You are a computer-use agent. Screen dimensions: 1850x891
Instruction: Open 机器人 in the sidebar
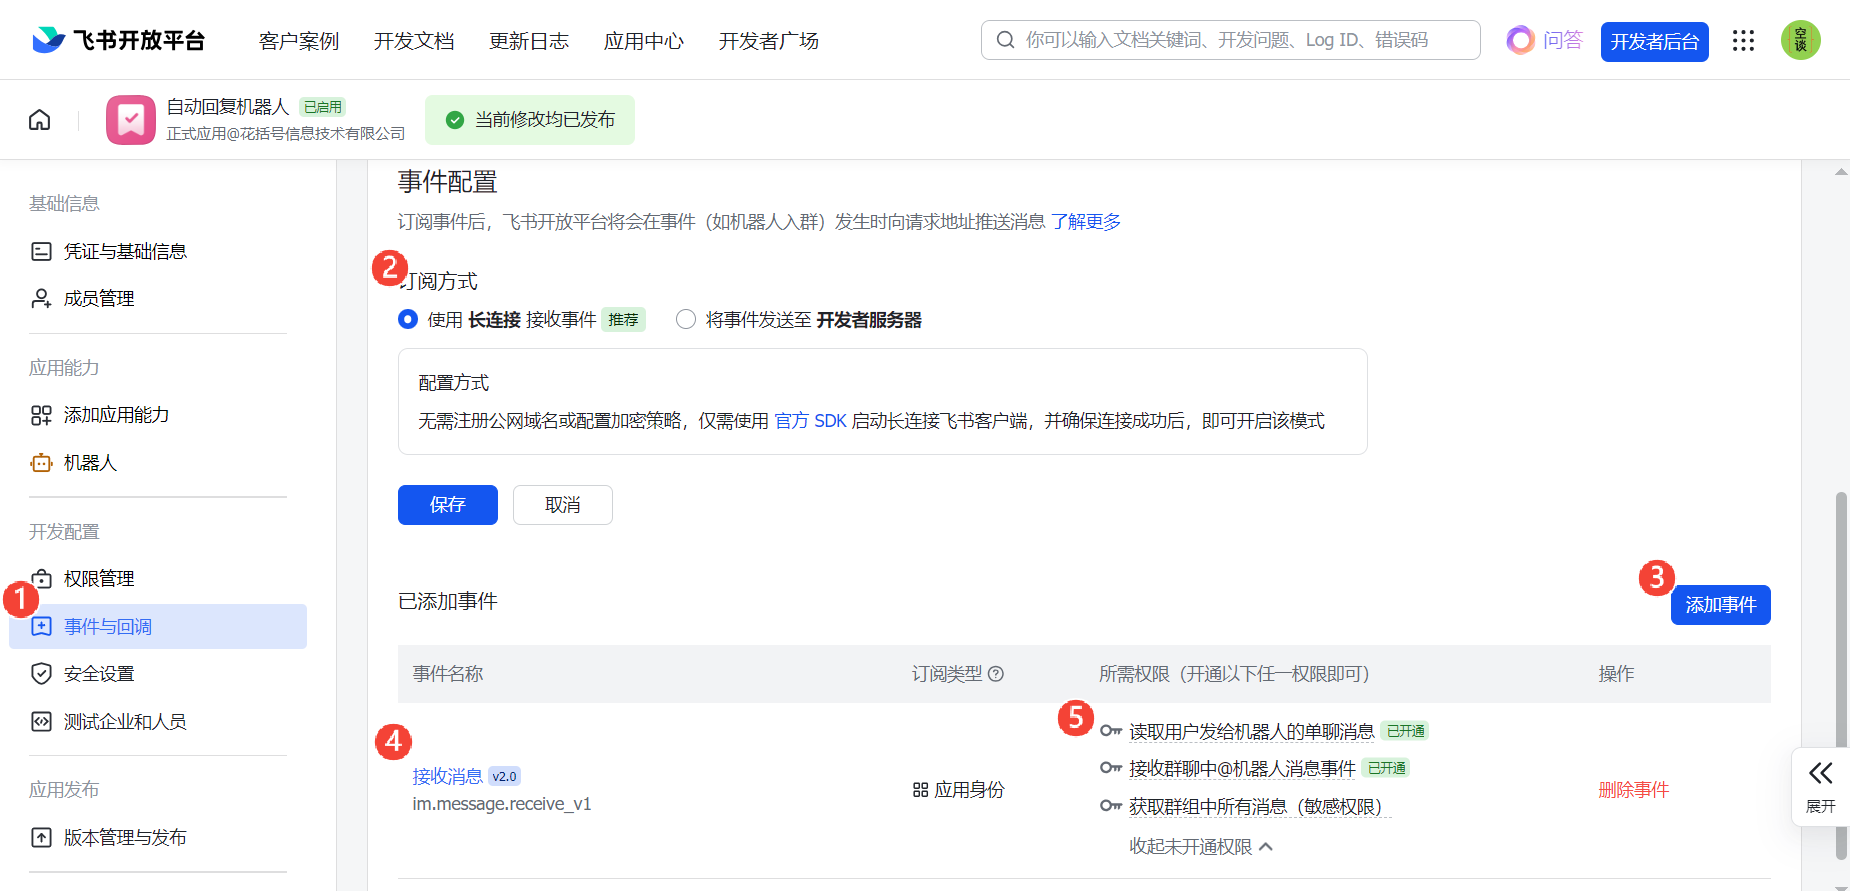click(x=90, y=463)
